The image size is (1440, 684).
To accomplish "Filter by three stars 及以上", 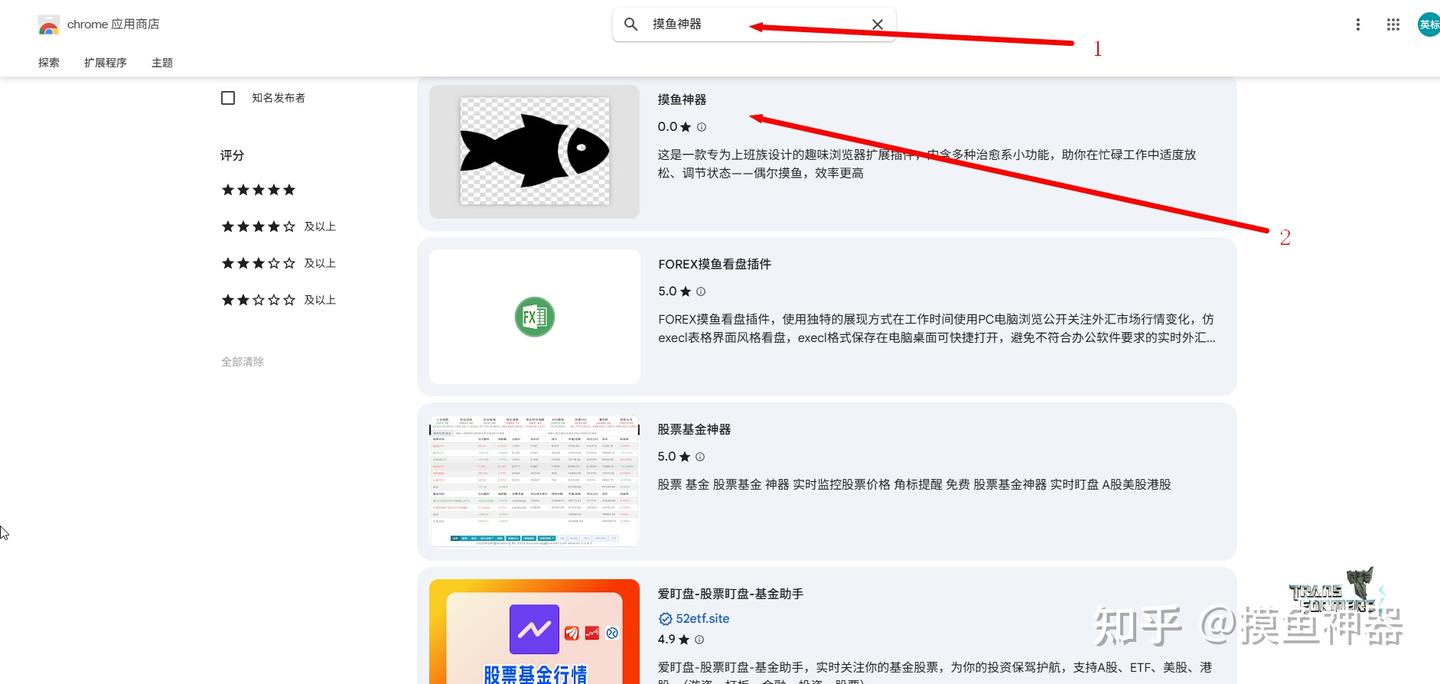I will [278, 263].
